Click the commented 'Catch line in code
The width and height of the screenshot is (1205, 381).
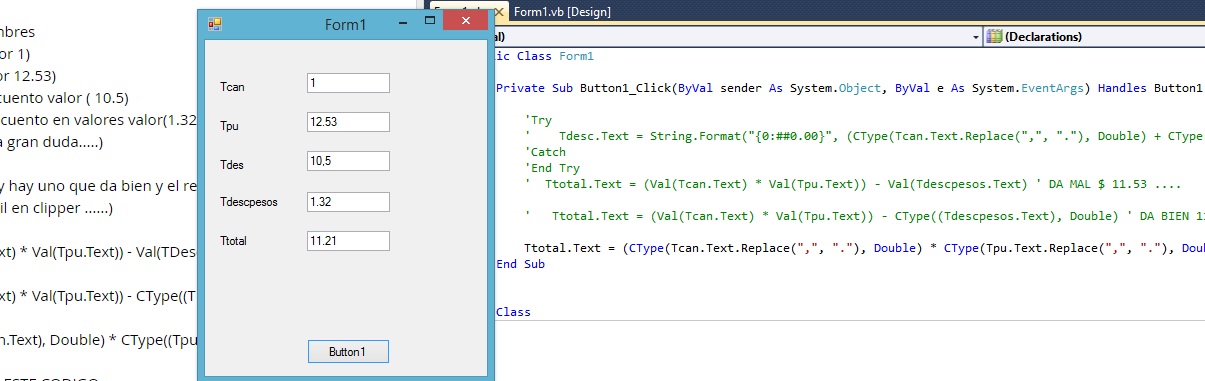pyautogui.click(x=545, y=152)
